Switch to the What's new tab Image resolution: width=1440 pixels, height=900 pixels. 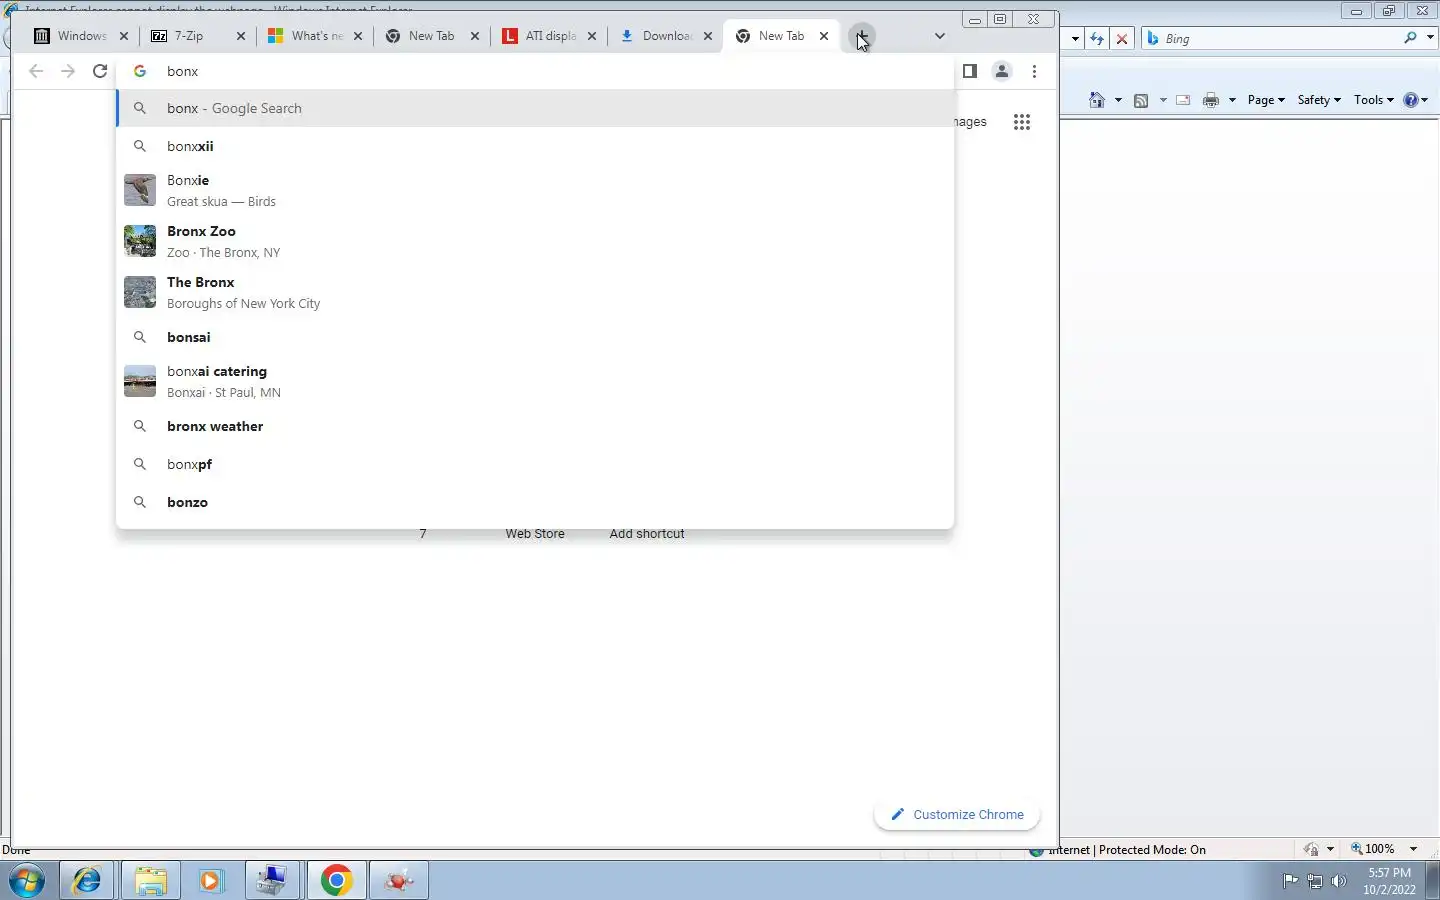314,36
